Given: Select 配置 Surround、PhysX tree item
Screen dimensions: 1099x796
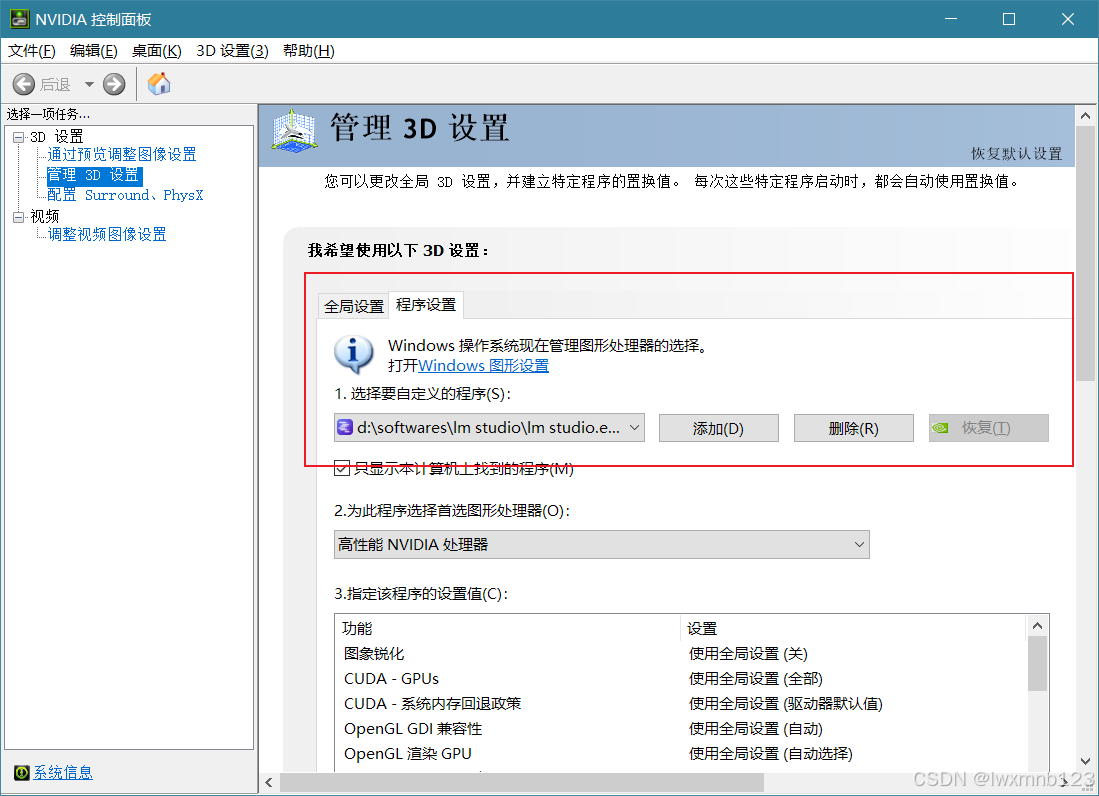Looking at the screenshot, I should pos(125,195).
